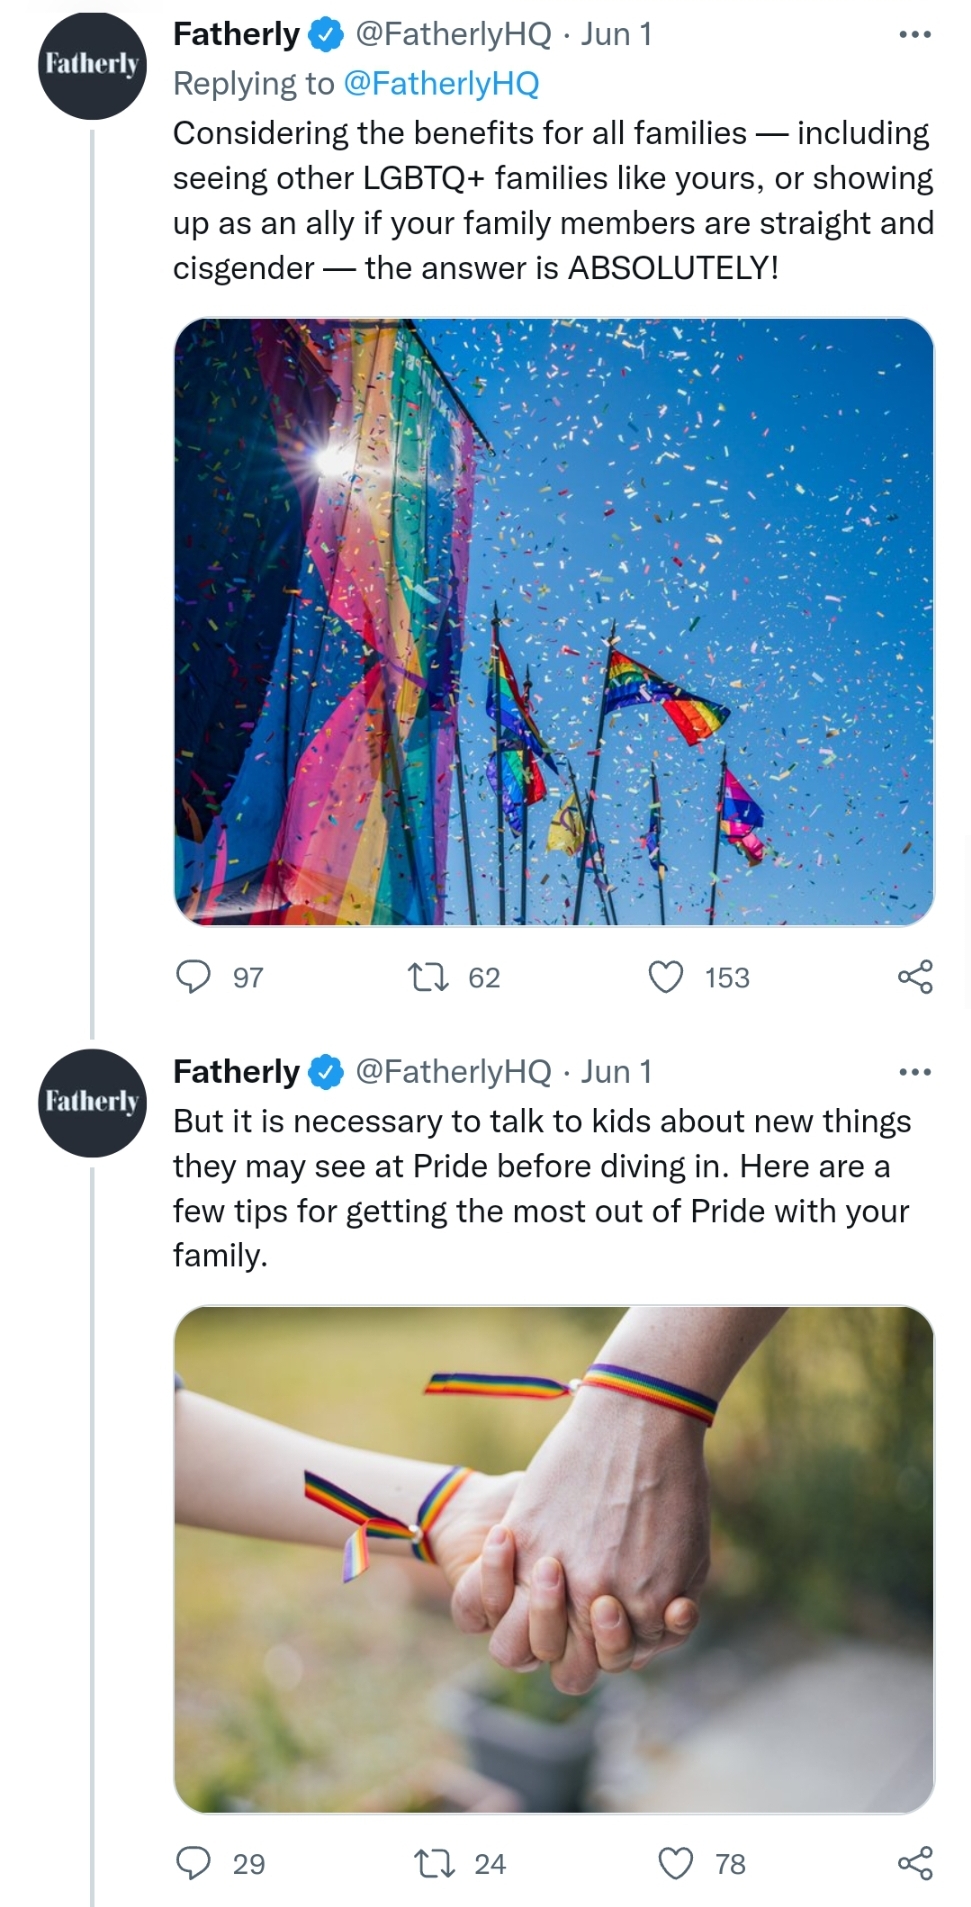
Task: Open Fatherly profile from first tweet name
Action: [x=236, y=34]
